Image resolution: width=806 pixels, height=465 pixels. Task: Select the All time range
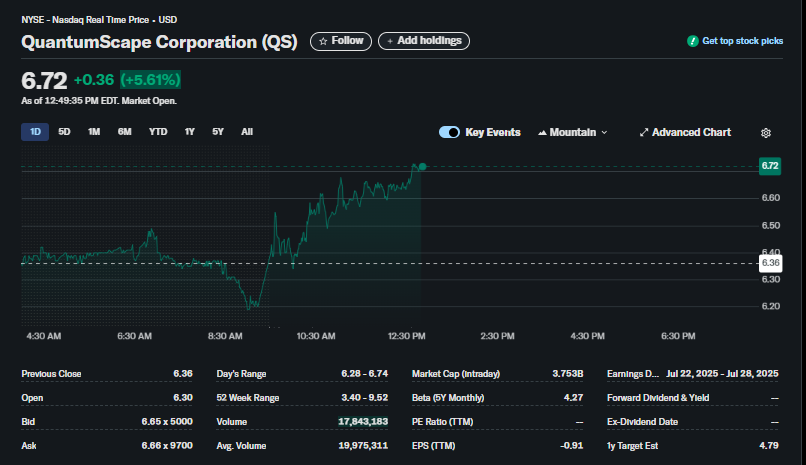click(247, 132)
